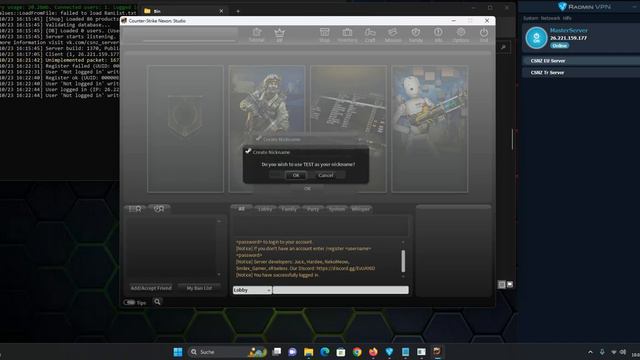Click the Quit power icon
Image resolution: width=640 pixels, height=360 pixels.
click(x=484, y=35)
